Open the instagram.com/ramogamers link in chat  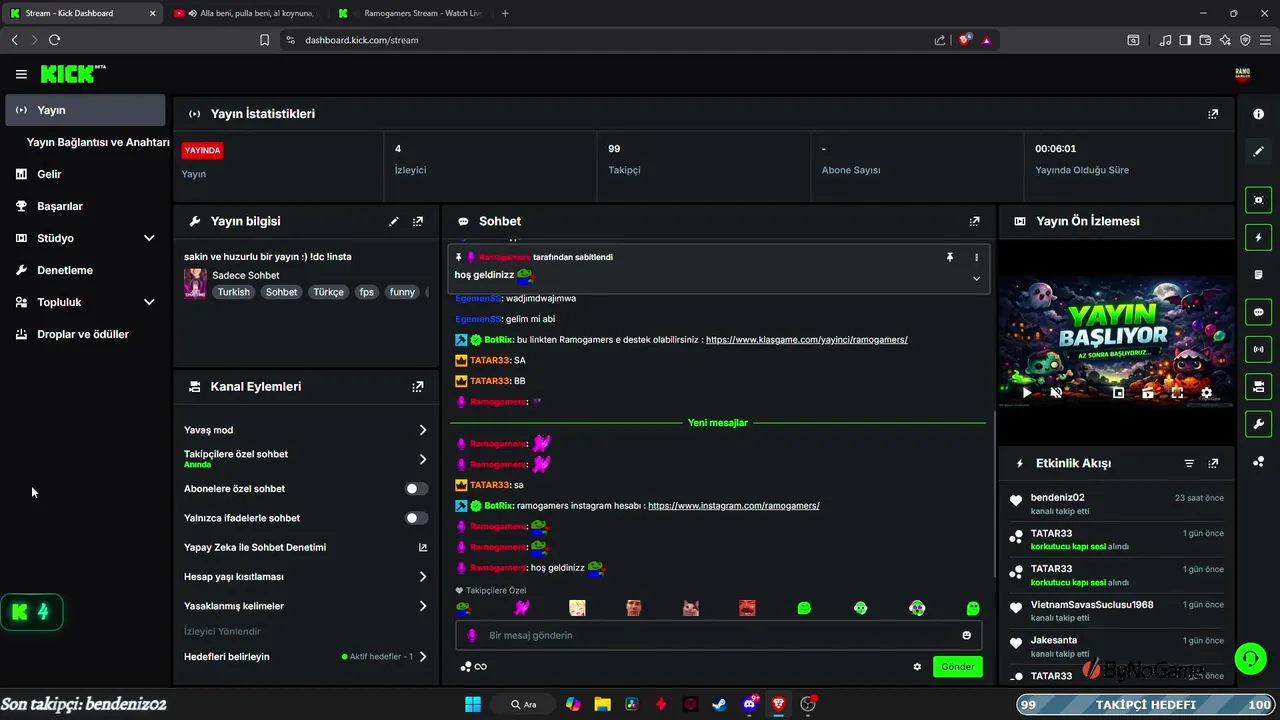pyautogui.click(x=733, y=506)
